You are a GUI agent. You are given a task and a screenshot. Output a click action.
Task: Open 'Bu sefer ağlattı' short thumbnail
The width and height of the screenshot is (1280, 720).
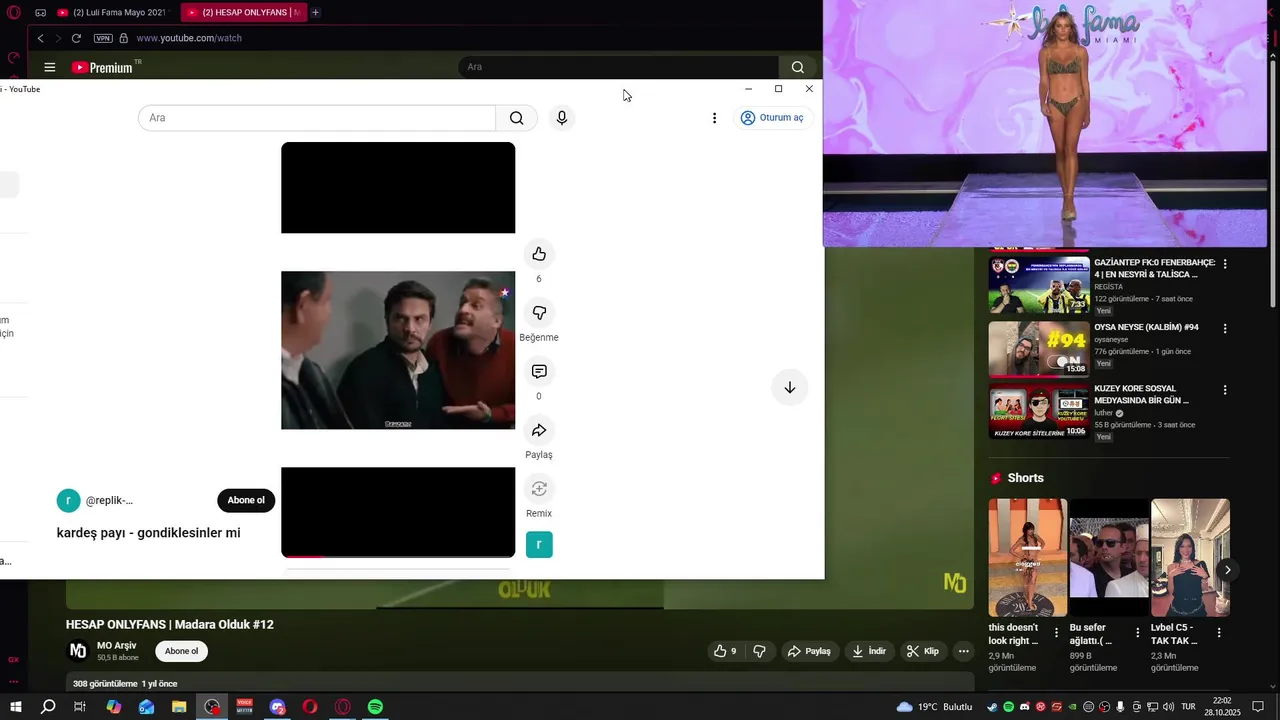(1109, 557)
